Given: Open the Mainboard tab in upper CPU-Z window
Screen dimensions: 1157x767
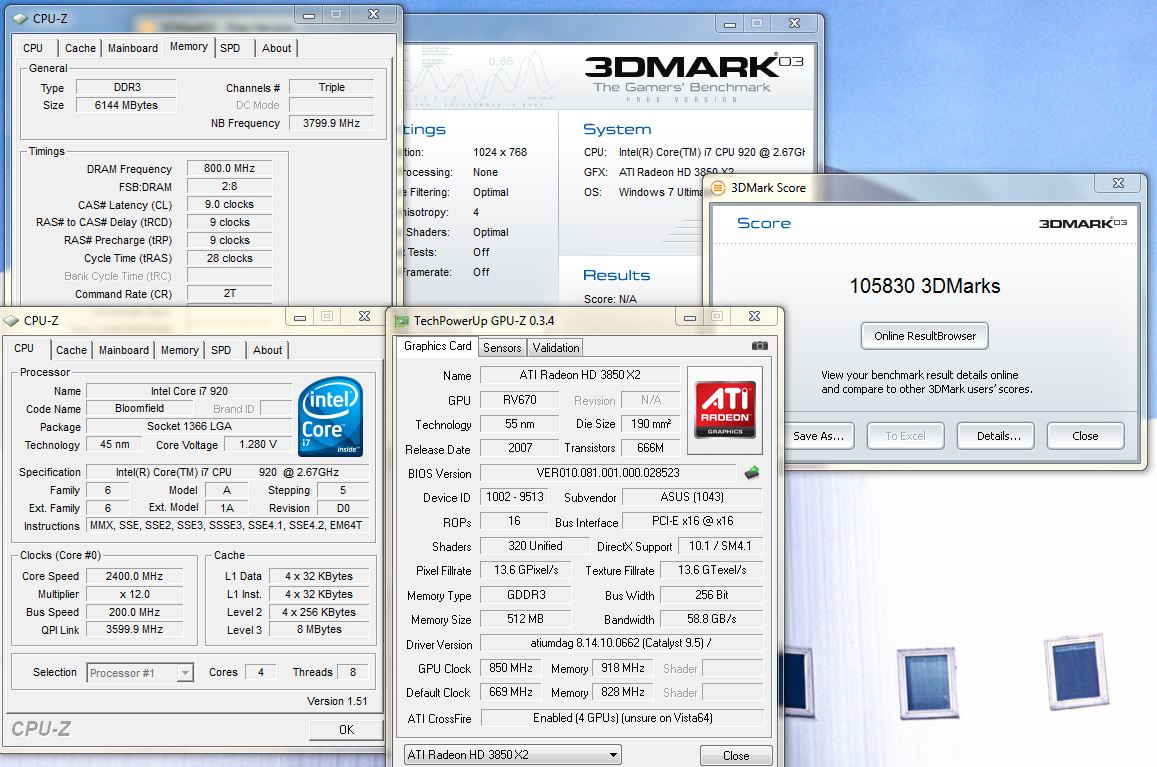Looking at the screenshot, I should tap(133, 48).
